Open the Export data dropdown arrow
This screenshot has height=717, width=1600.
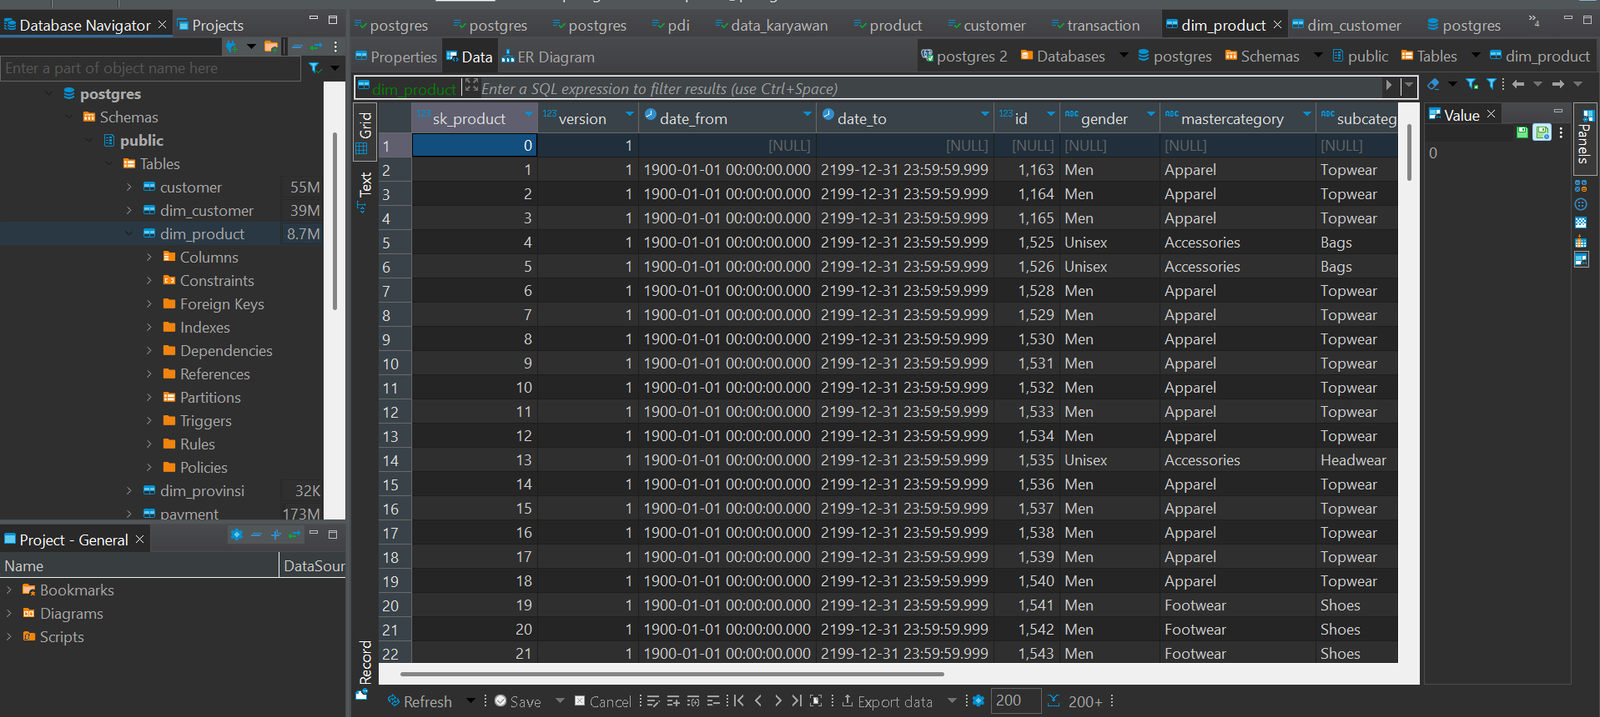click(952, 701)
